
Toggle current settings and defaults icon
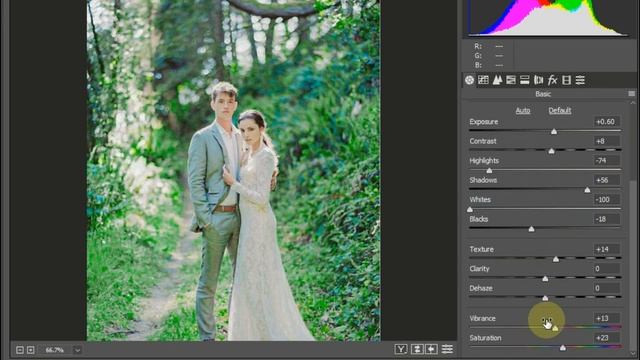click(x=447, y=349)
